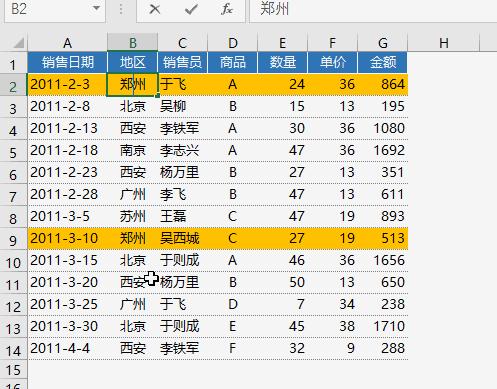Click amount cell 893
The height and width of the screenshot is (389, 497).
(x=383, y=216)
